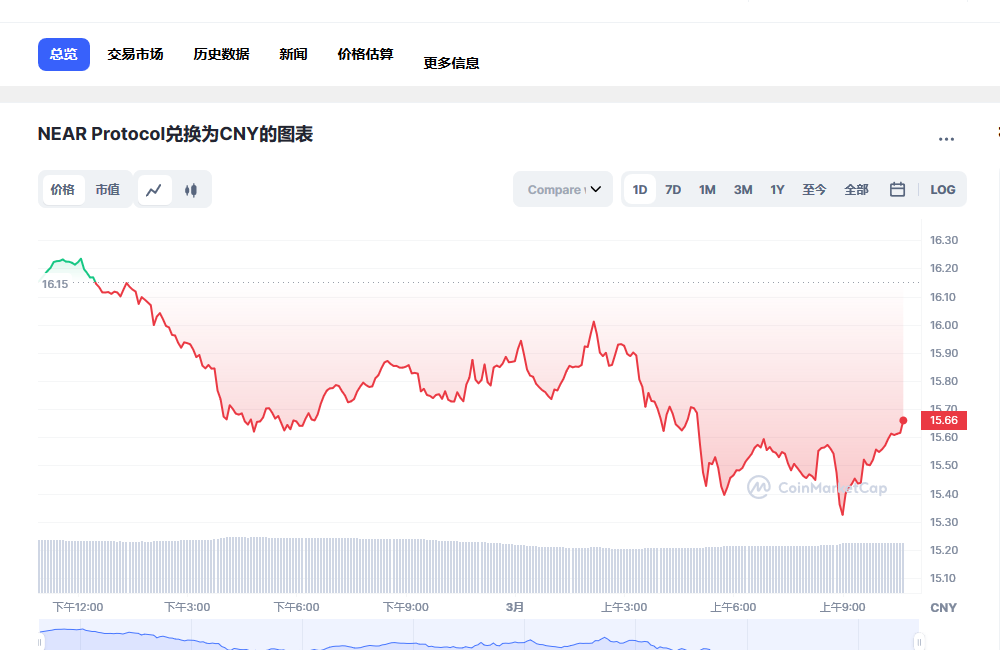Switch to 价格估算 tab
This screenshot has height=650, width=1000.
[365, 54]
